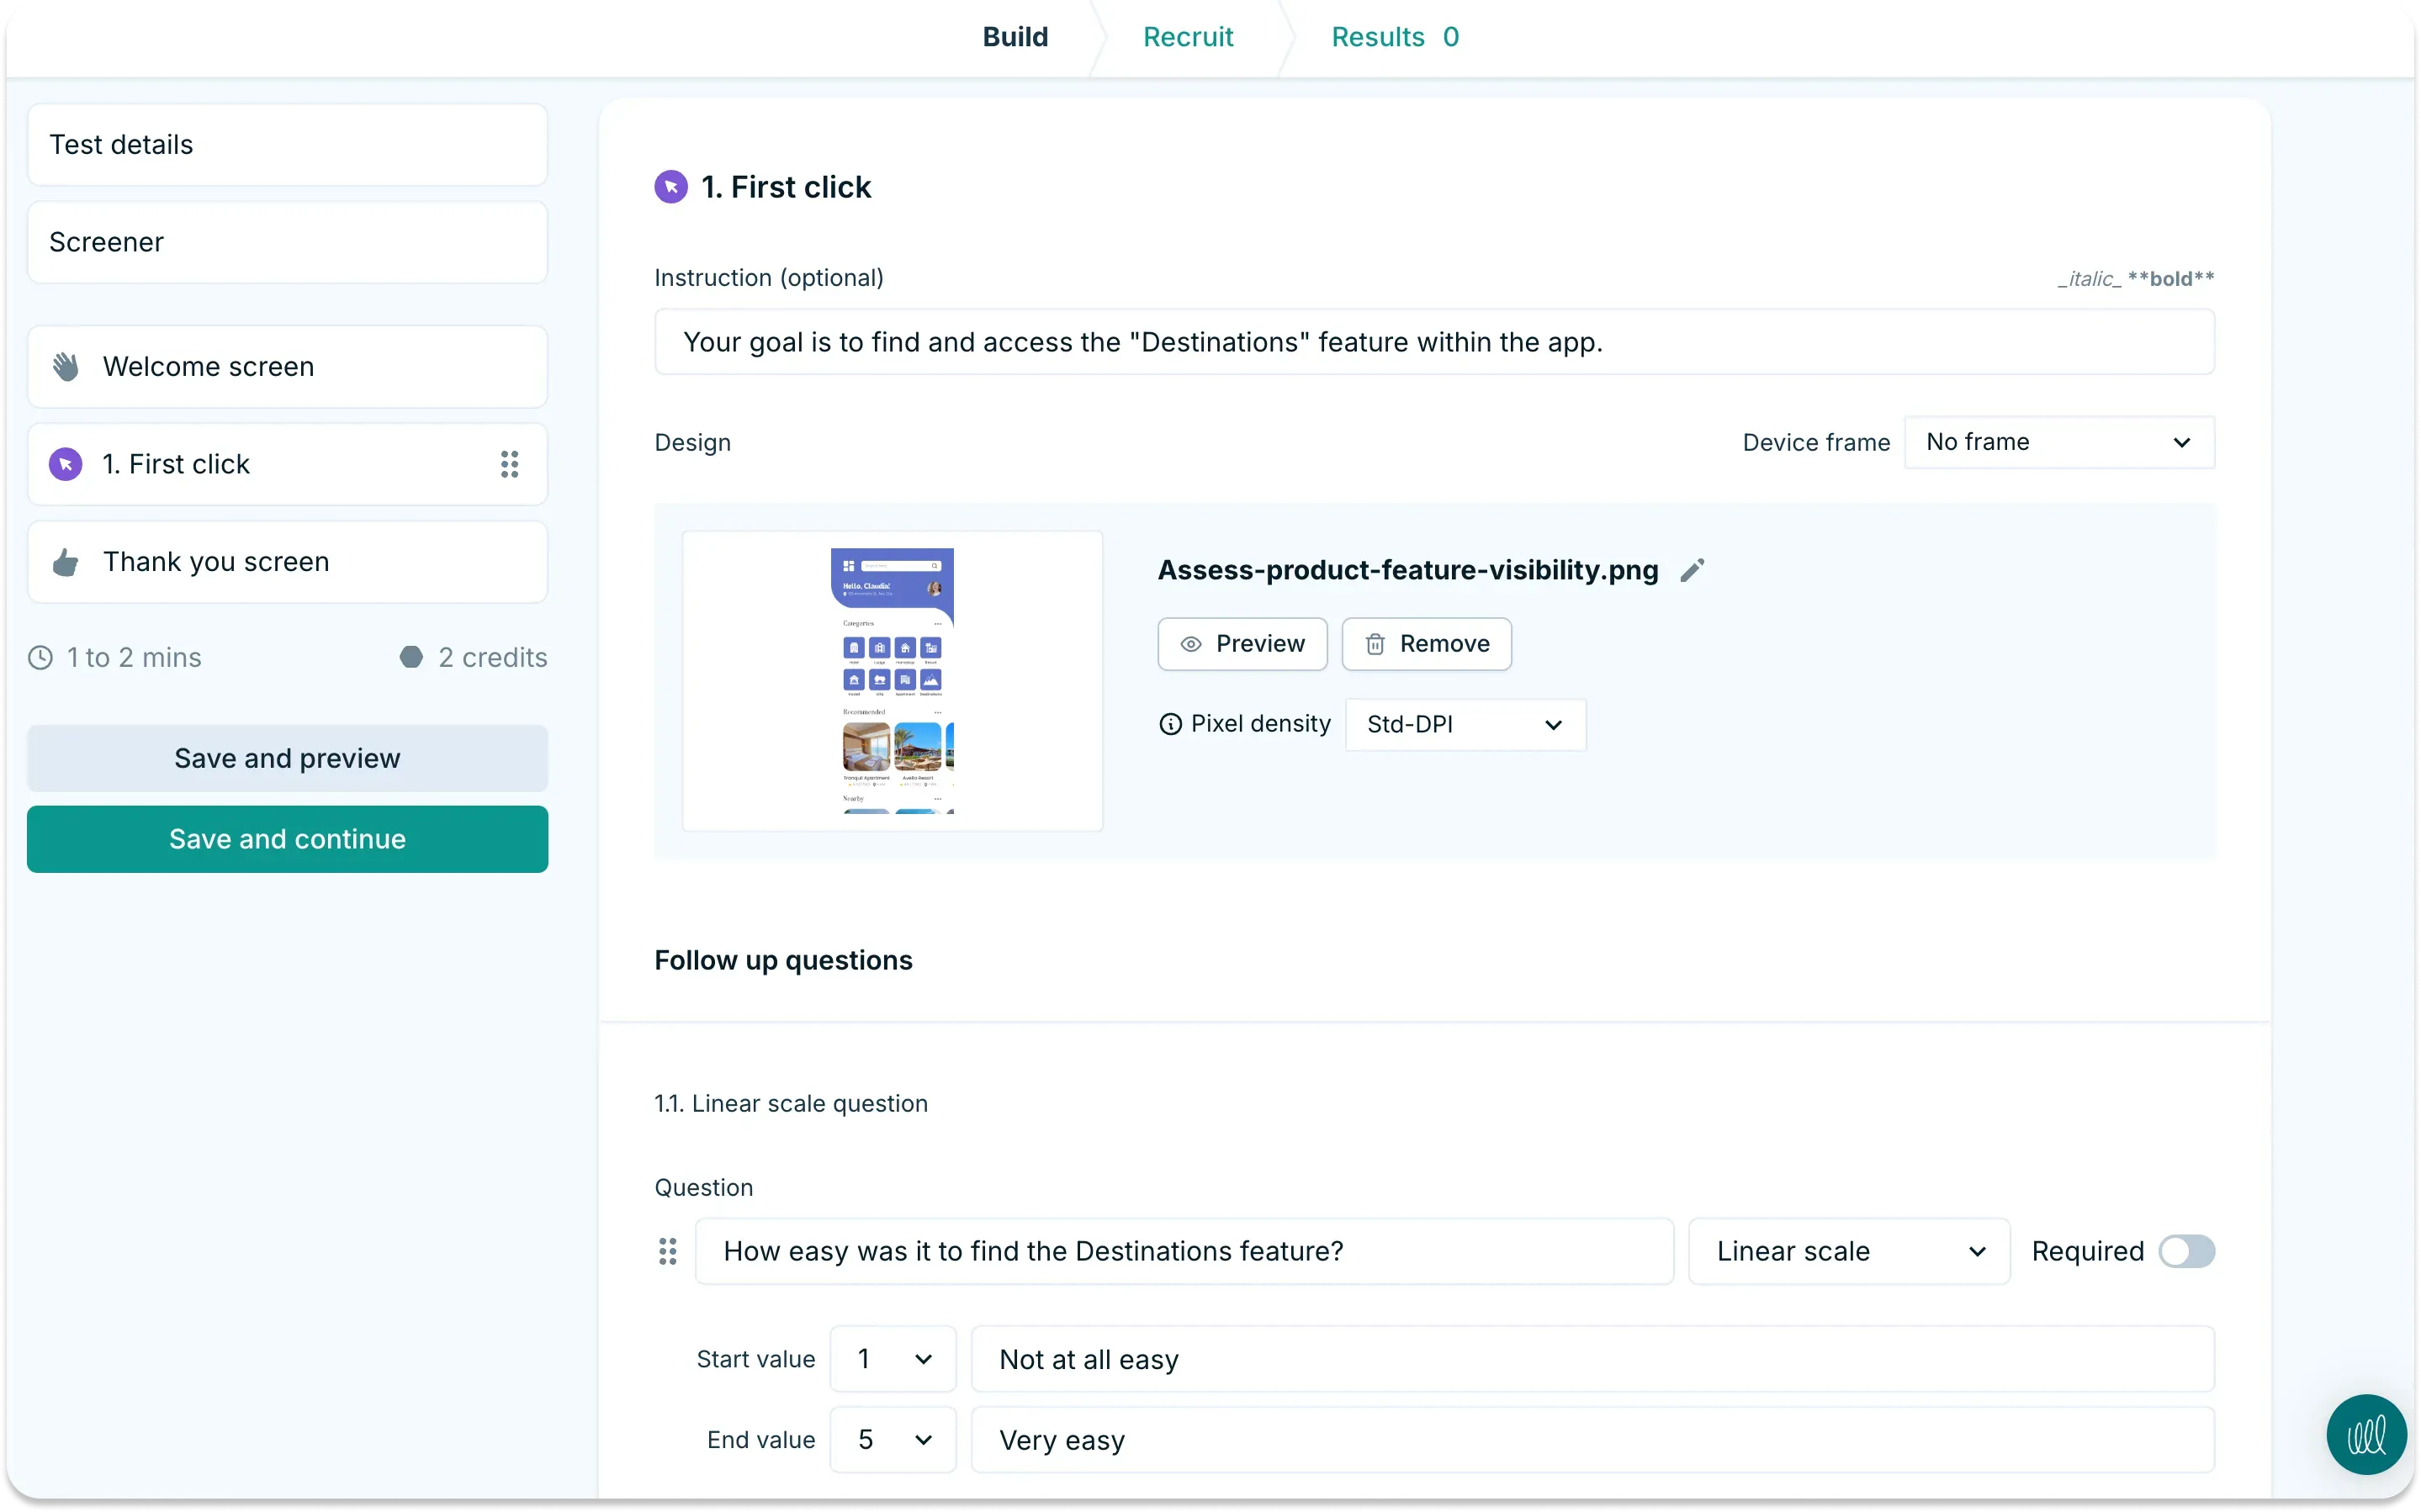This screenshot has height=1512, width=2421.
Task: Click the Pixel density info icon
Action: pyautogui.click(x=1169, y=724)
